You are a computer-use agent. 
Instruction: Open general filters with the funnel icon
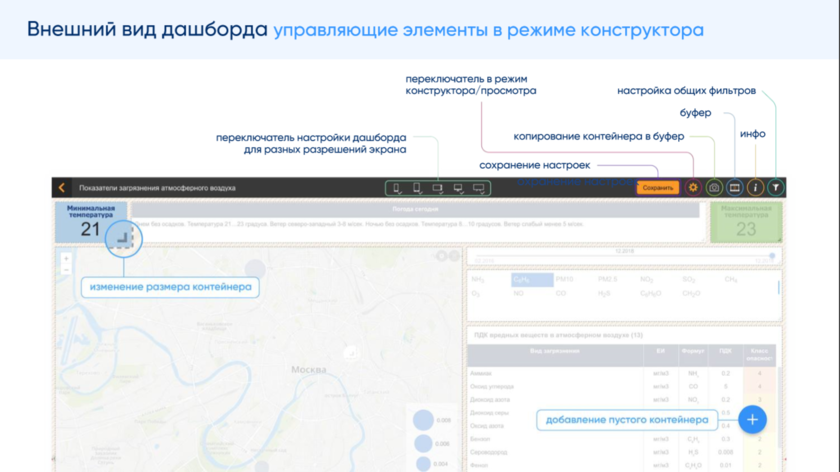click(x=777, y=187)
